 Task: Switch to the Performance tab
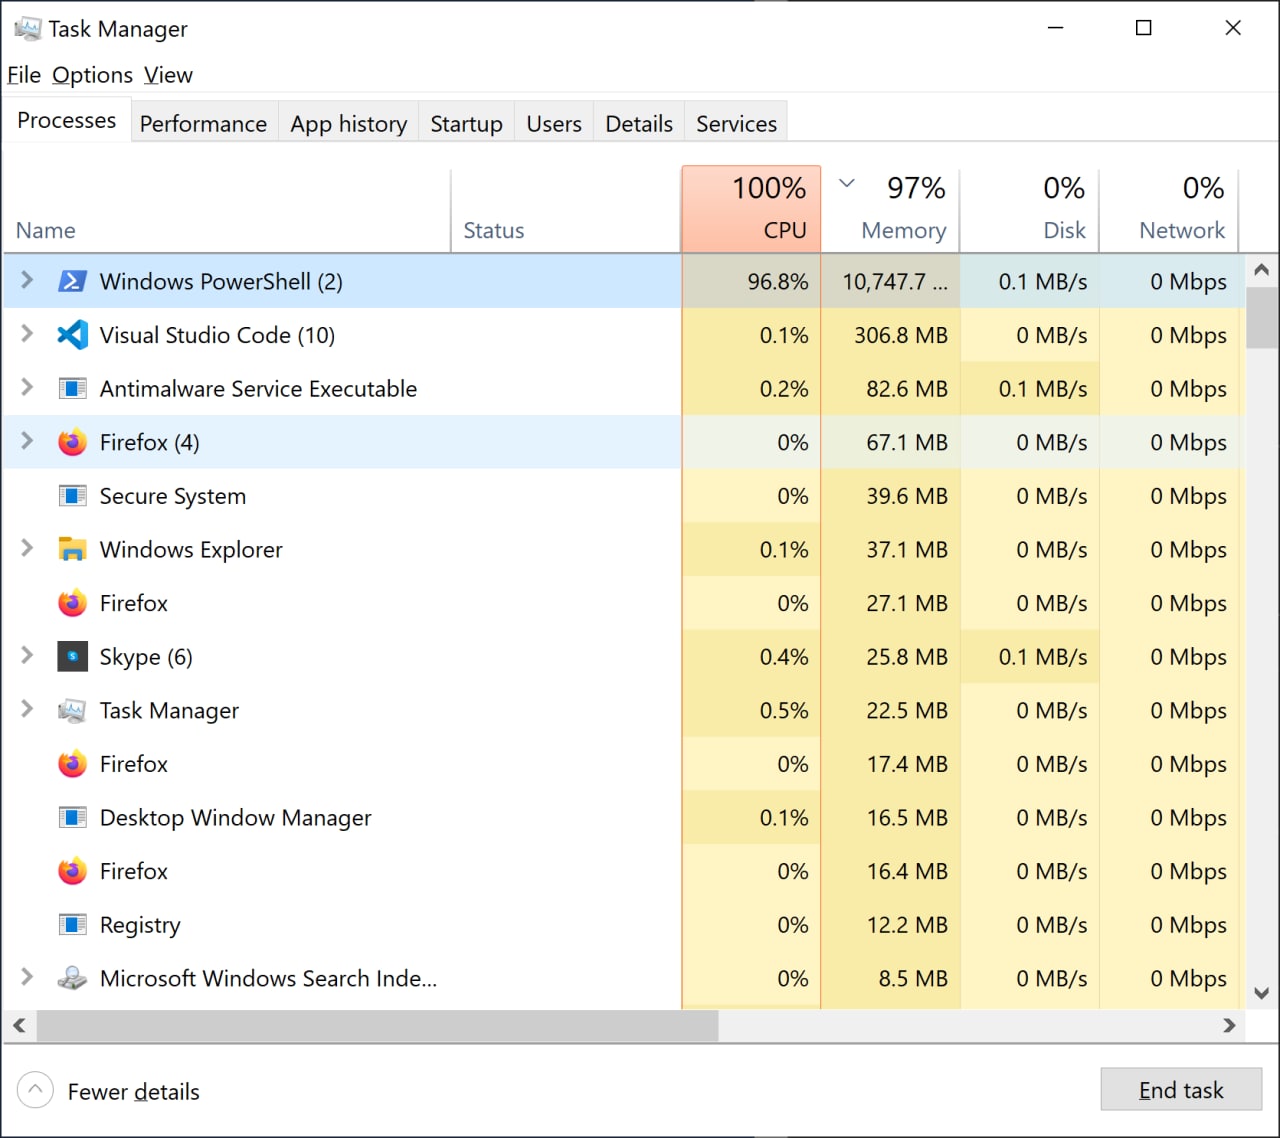(x=203, y=123)
